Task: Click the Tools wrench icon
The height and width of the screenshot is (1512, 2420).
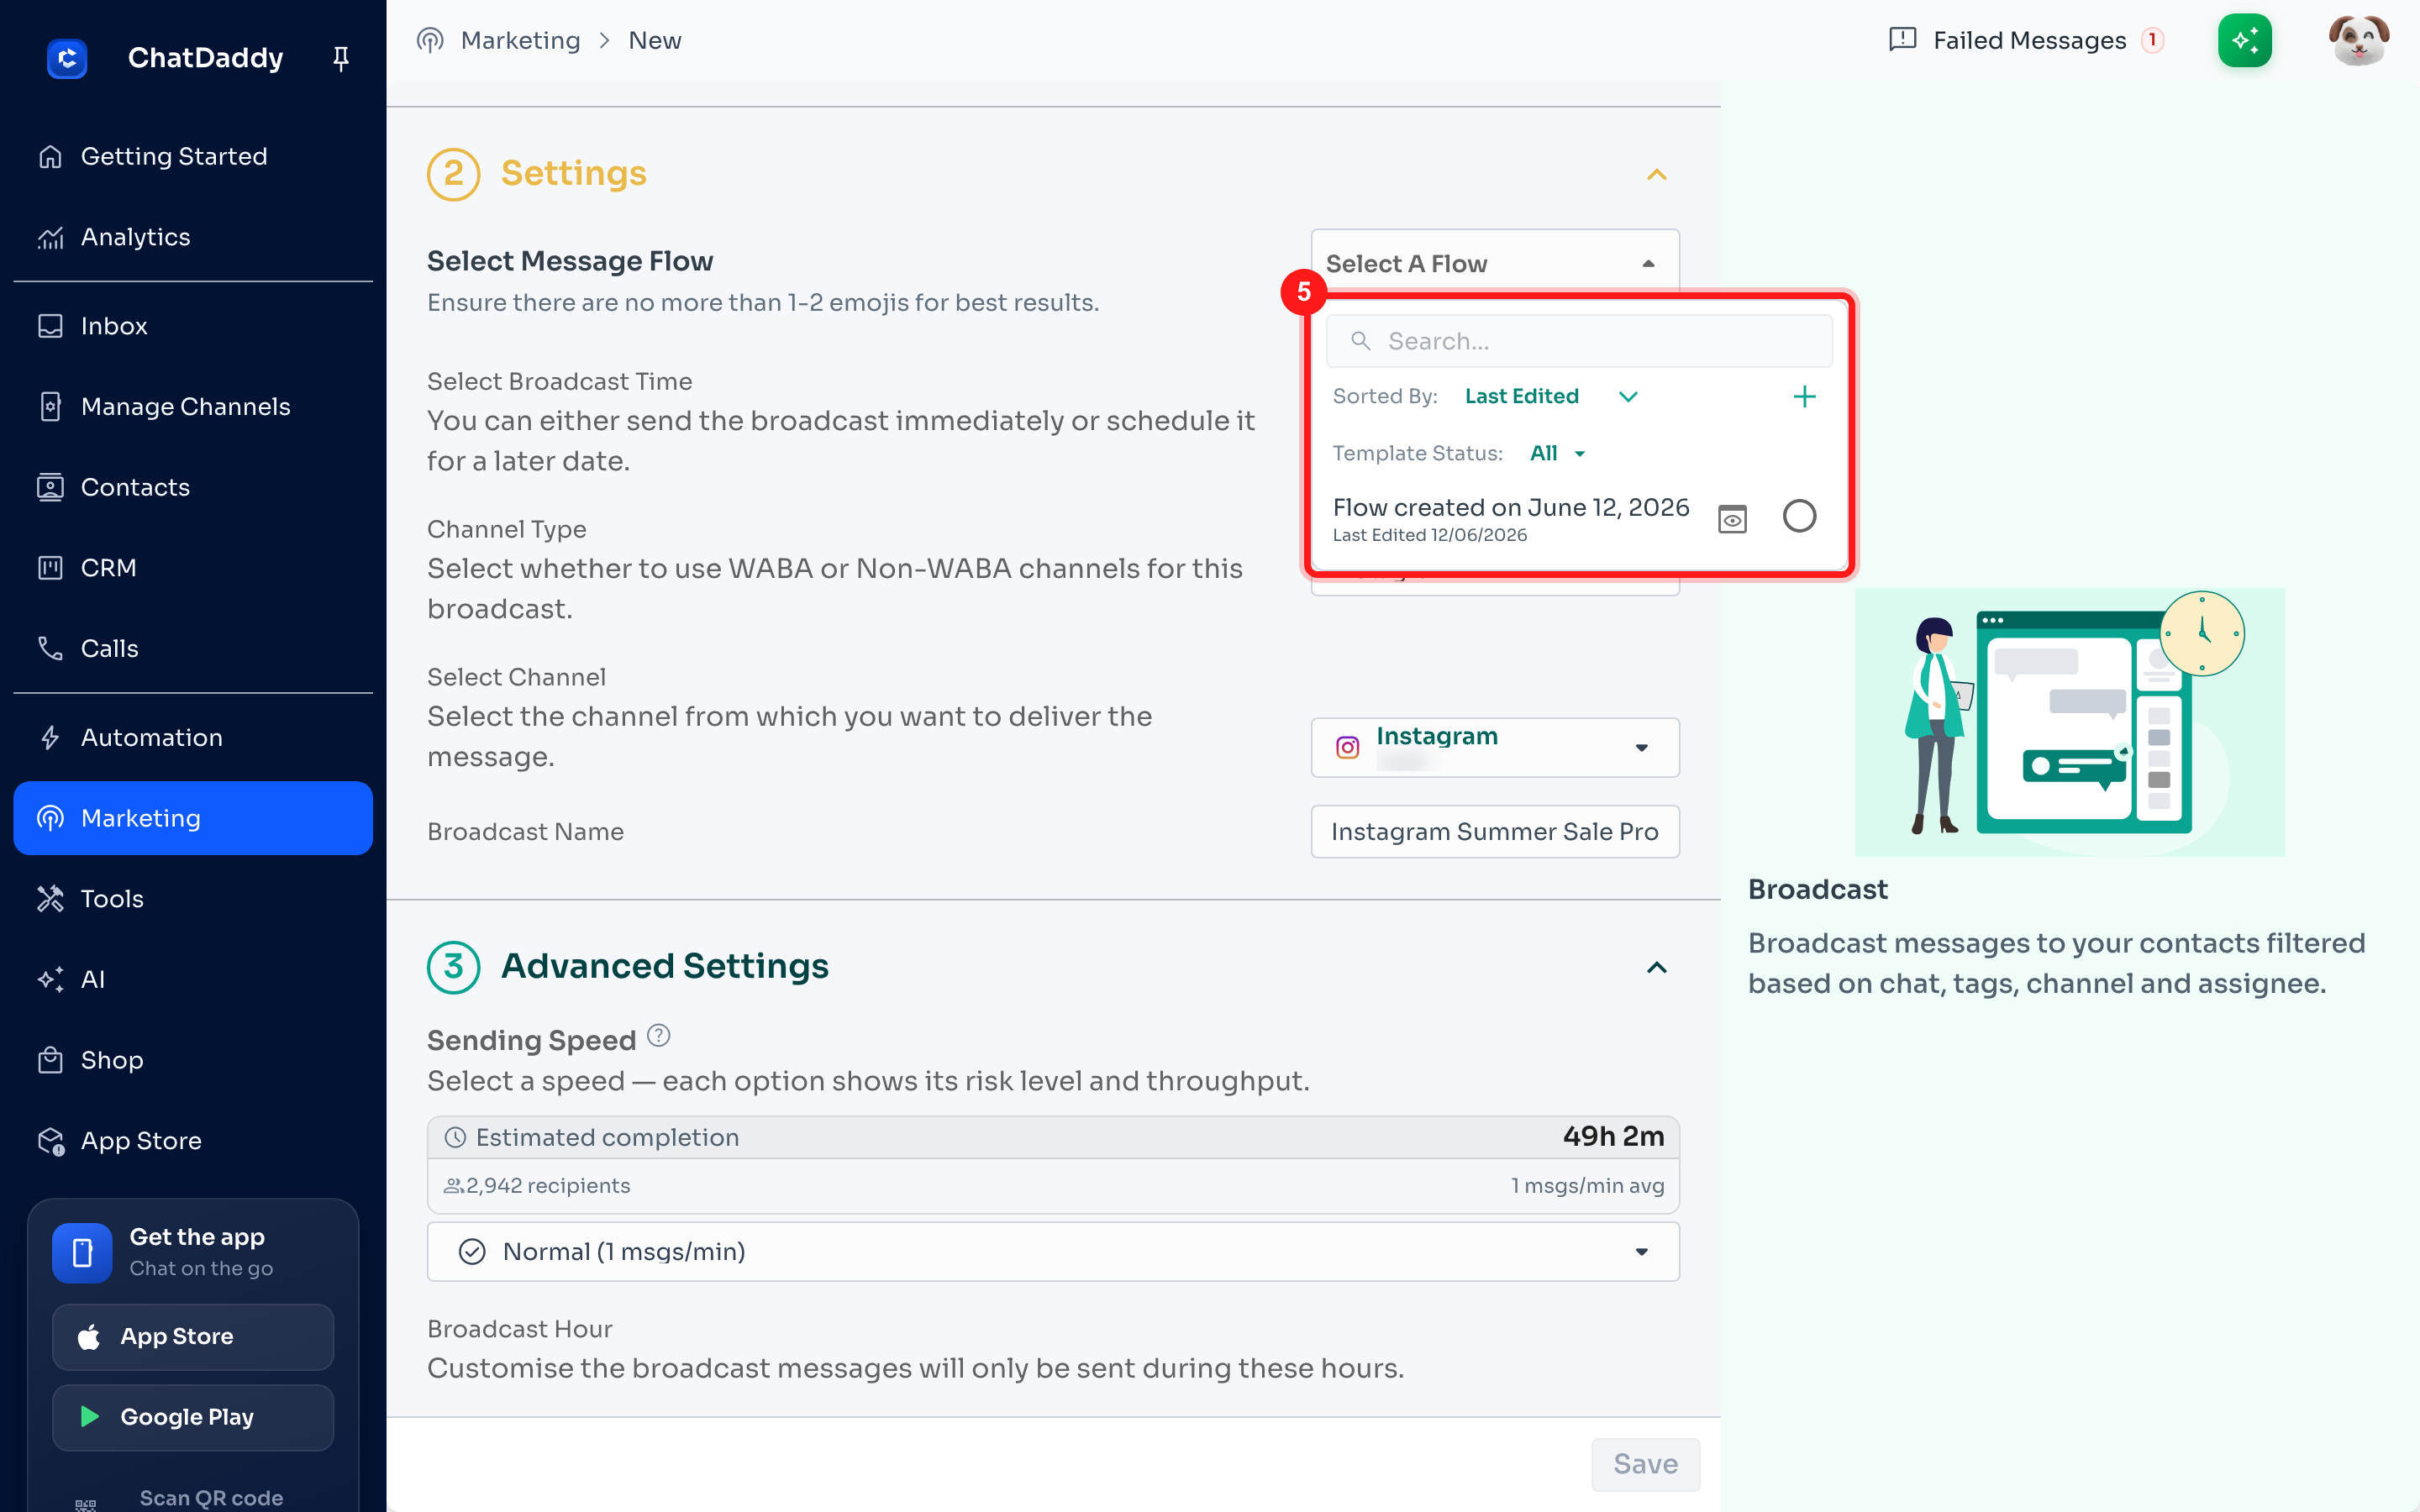Action: point(50,899)
